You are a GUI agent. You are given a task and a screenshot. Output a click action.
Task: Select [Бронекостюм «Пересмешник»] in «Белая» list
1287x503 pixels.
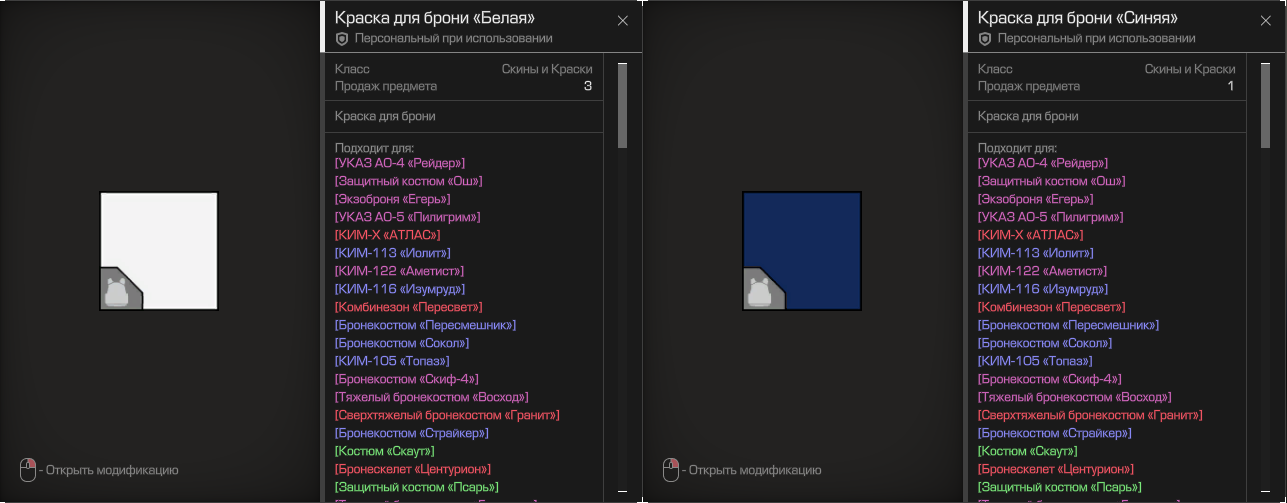pyautogui.click(x=426, y=325)
